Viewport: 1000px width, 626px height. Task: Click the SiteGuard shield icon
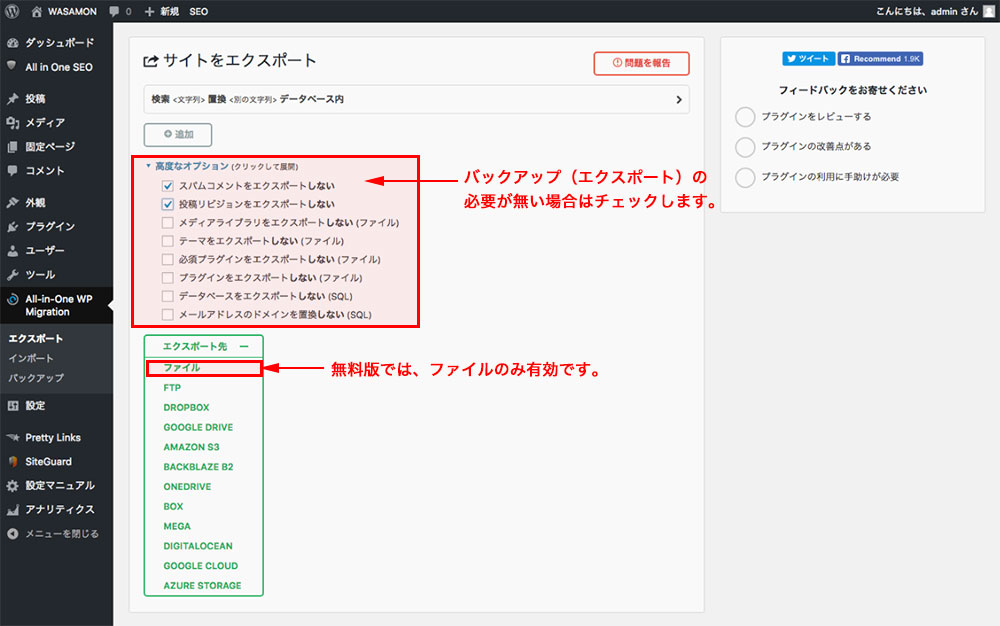point(13,462)
